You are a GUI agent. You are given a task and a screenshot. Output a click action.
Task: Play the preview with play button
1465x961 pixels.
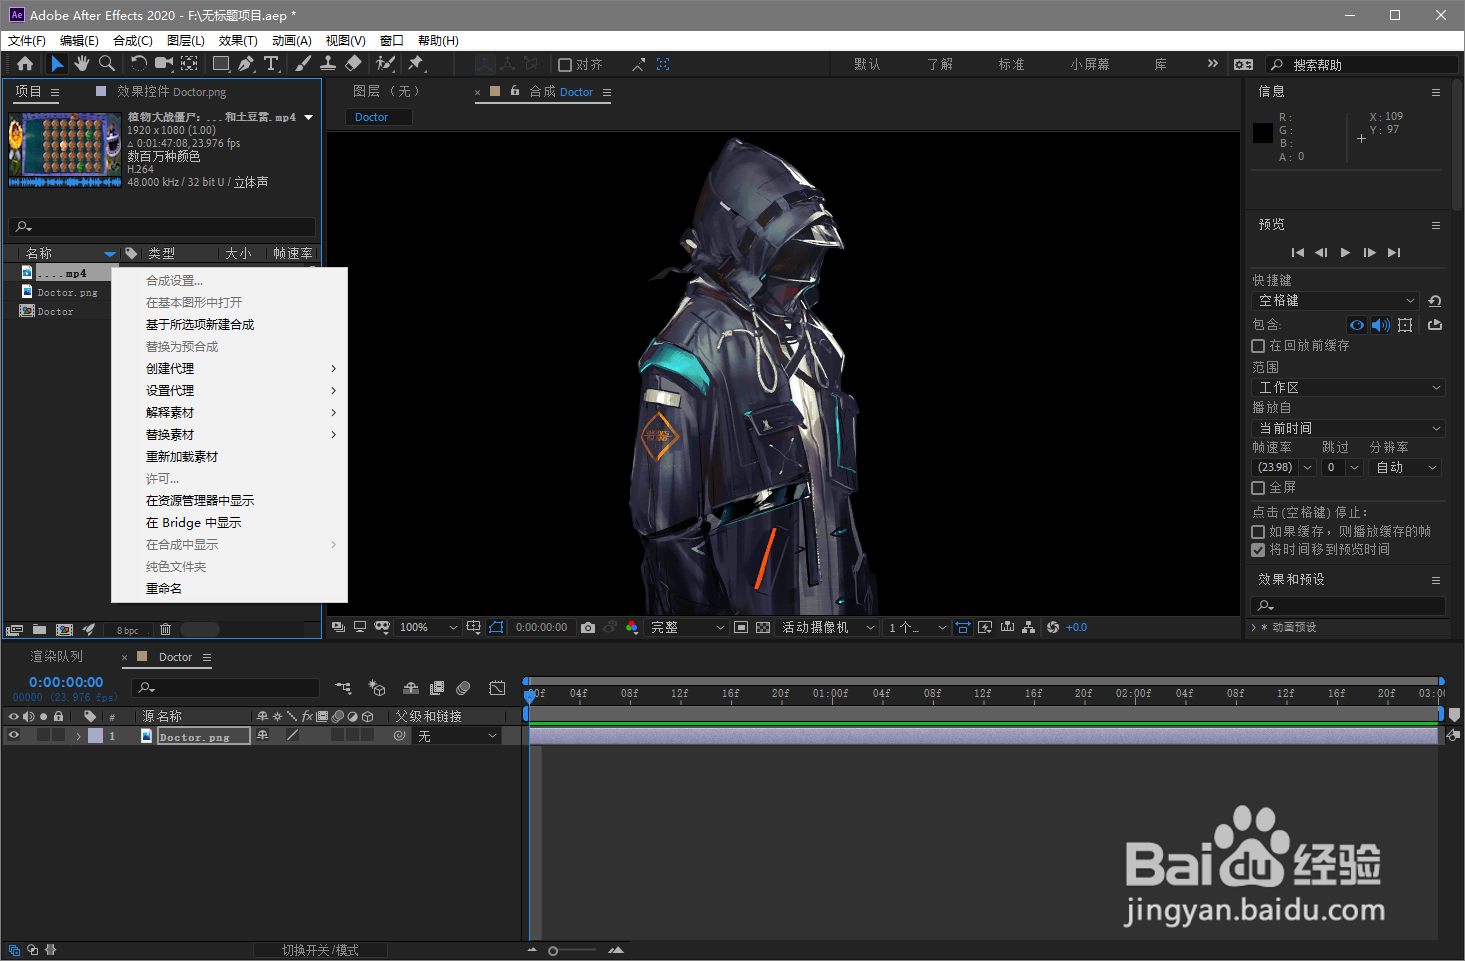pos(1345,253)
